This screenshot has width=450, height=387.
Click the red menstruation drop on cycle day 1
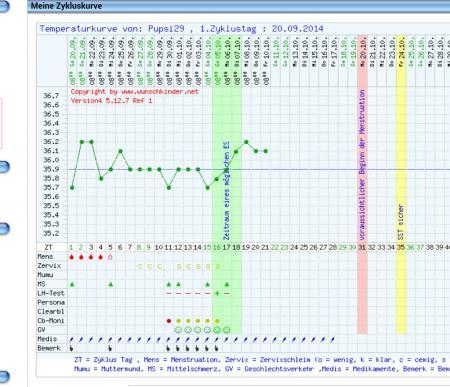pos(71,257)
